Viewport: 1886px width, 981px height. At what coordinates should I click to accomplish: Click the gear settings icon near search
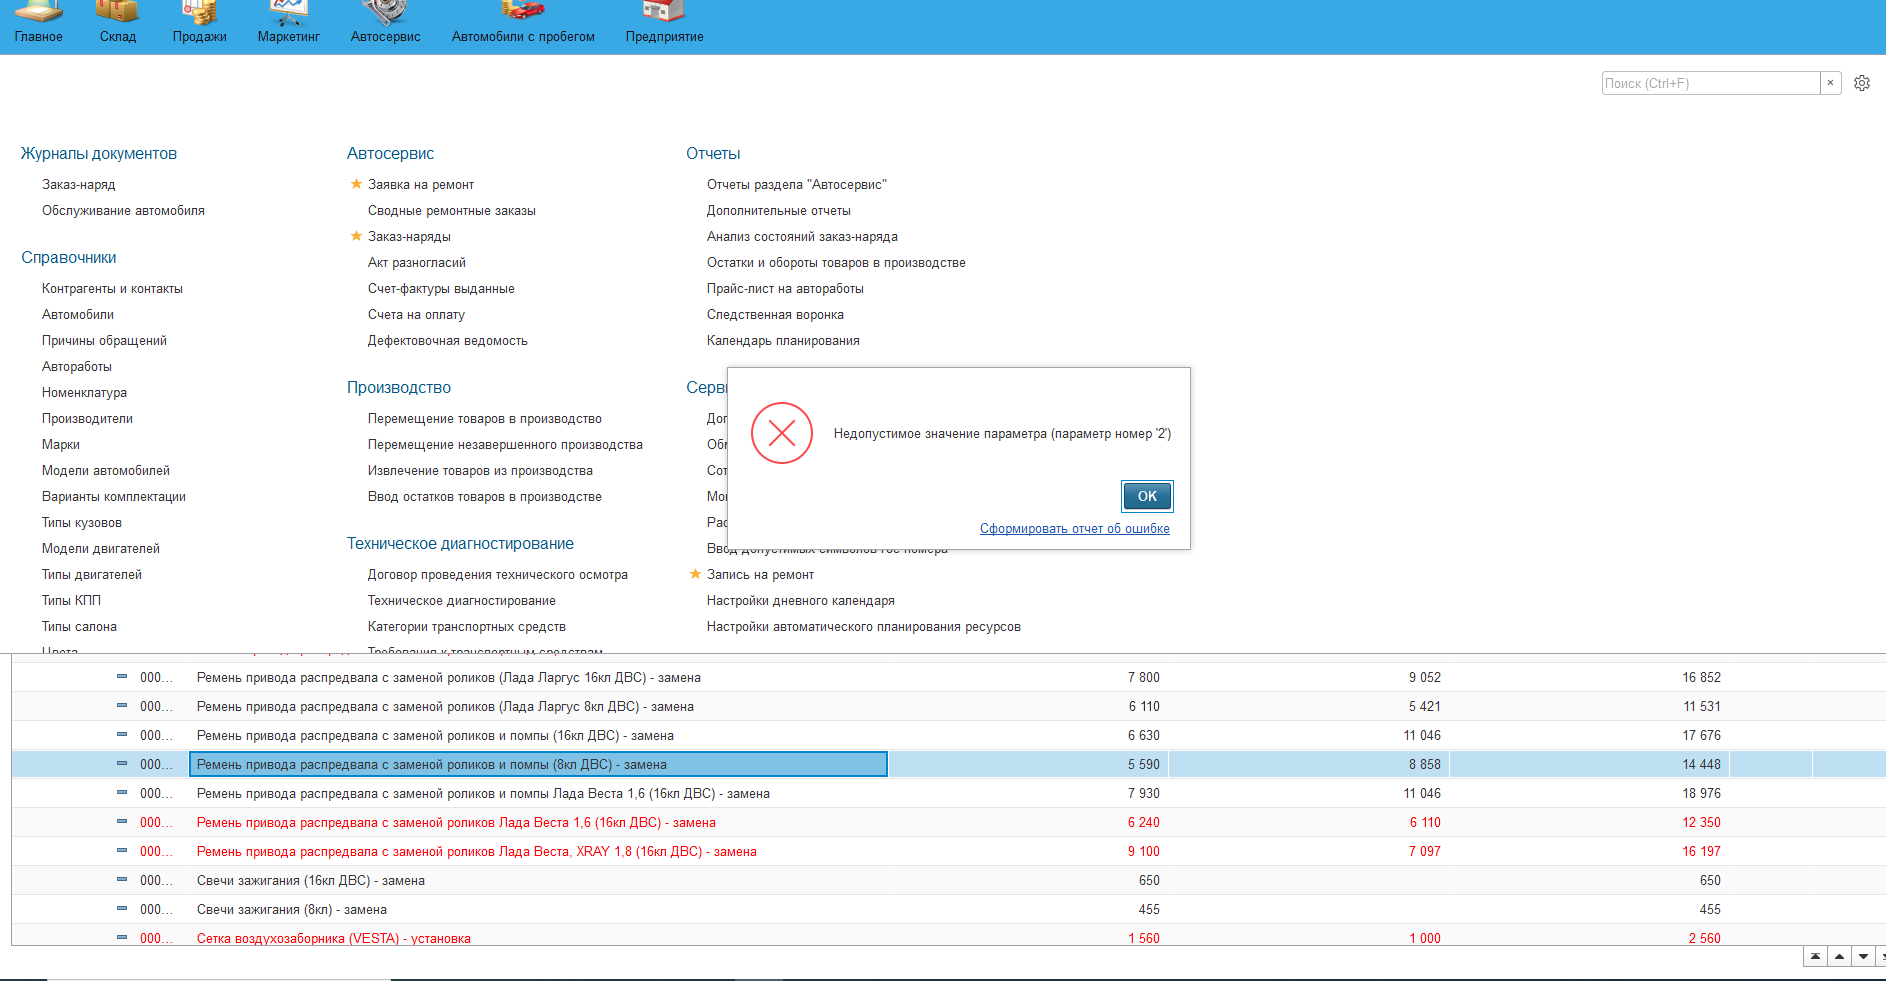pos(1861,83)
